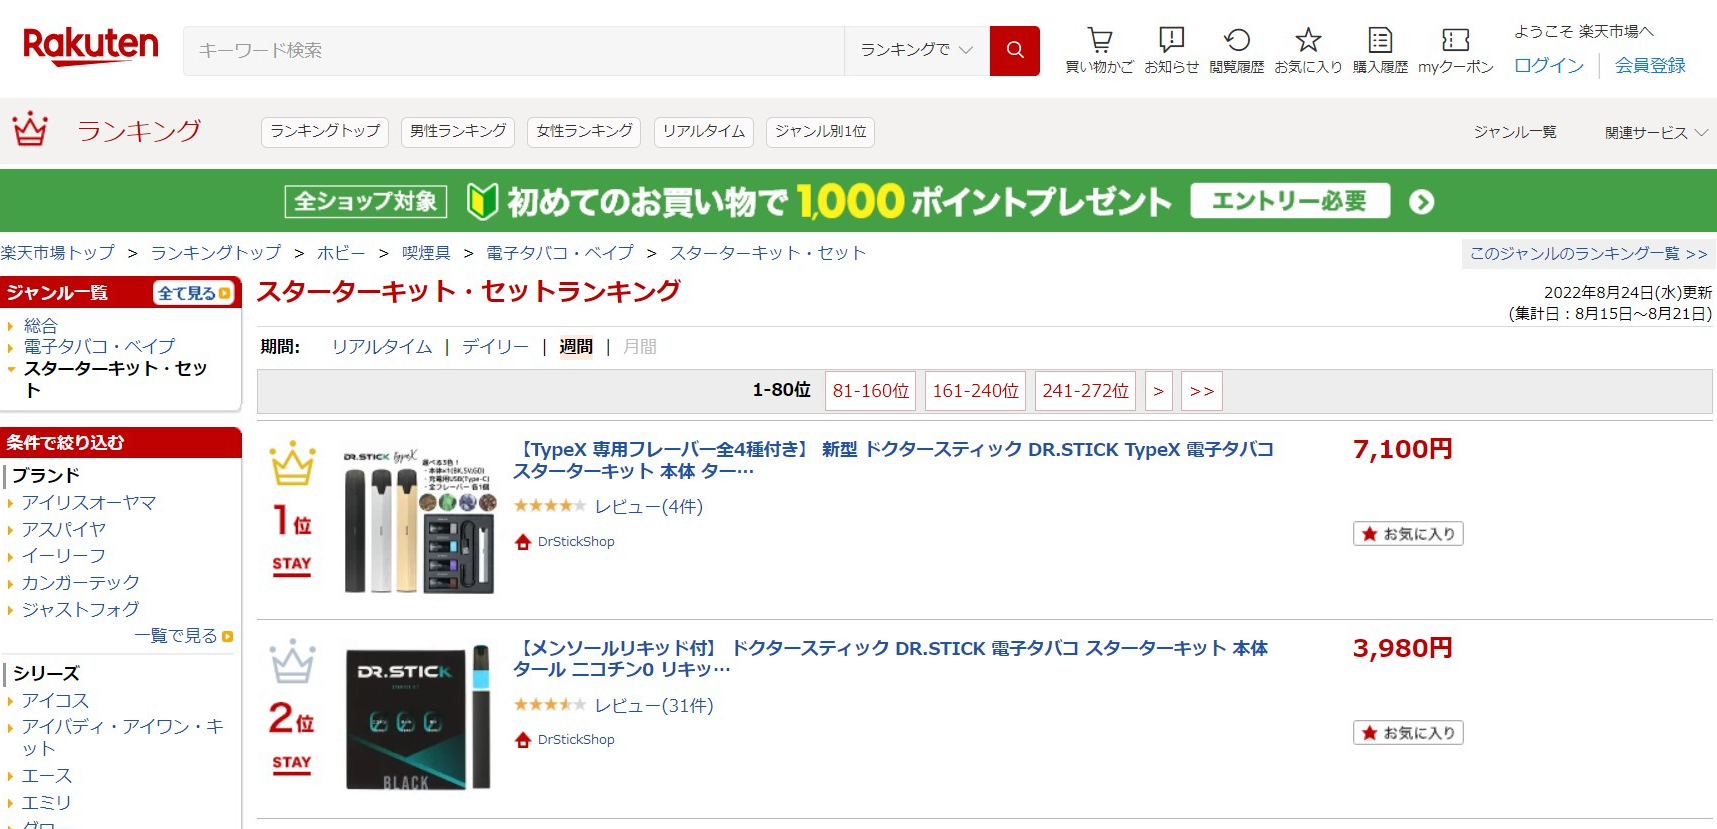Select the 女性ランキング tab
The height and width of the screenshot is (829, 1717).
point(585,132)
